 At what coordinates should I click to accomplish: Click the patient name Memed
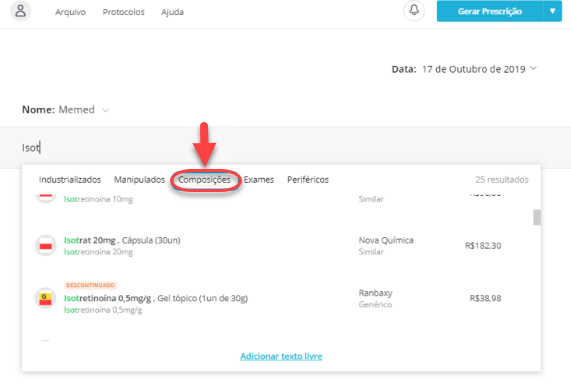76,110
